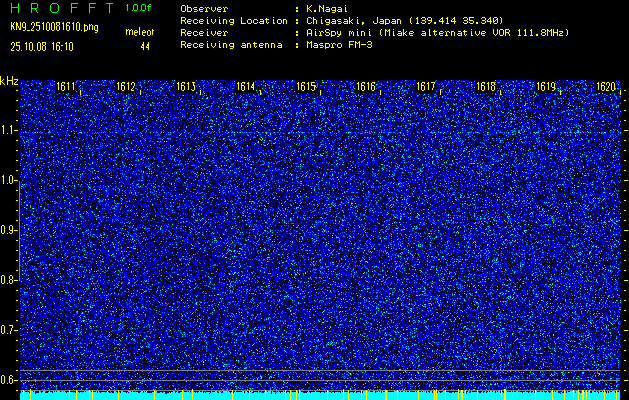Click the 1617 time marker
This screenshot has height=400, width=629.
click(x=425, y=87)
